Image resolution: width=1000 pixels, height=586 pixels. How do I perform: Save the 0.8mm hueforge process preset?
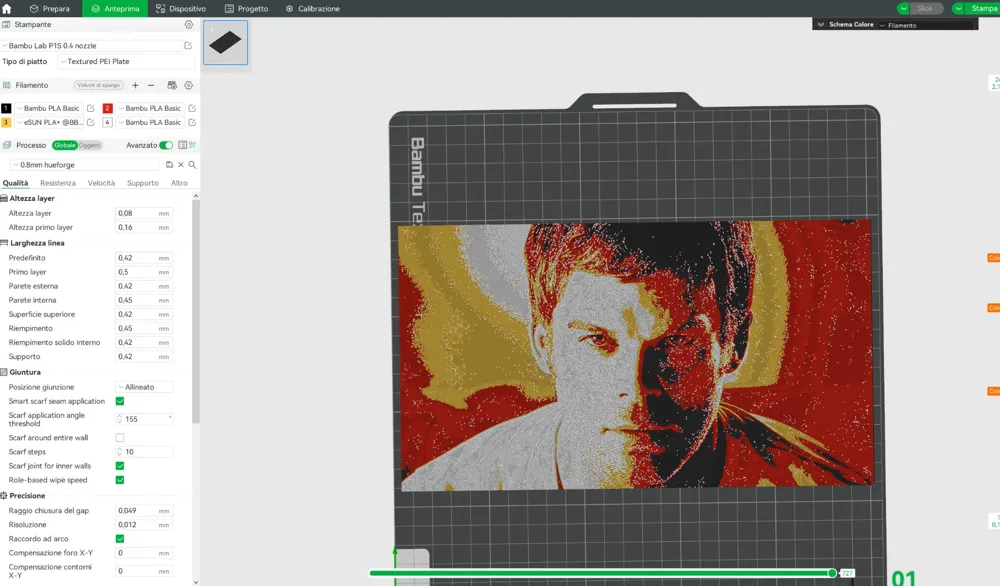(169, 165)
